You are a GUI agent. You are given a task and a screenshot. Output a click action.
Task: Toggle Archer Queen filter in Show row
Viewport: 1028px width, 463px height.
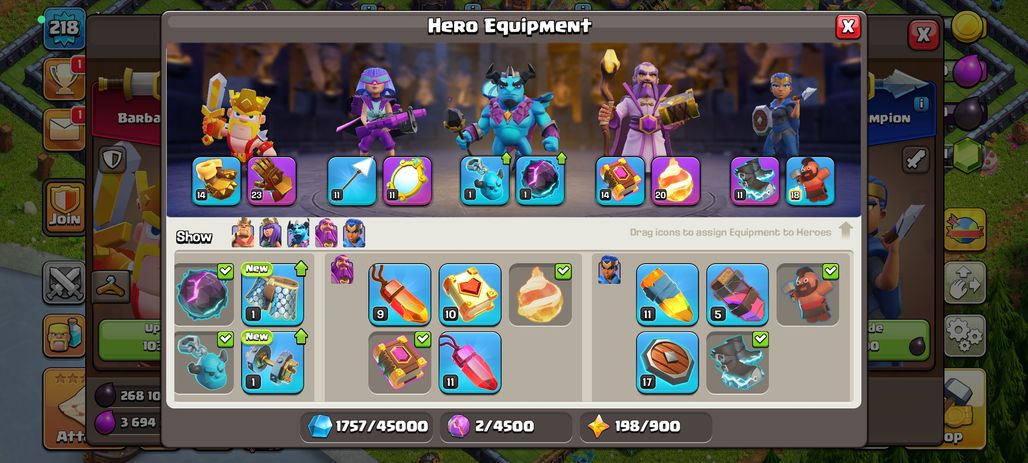click(x=270, y=233)
